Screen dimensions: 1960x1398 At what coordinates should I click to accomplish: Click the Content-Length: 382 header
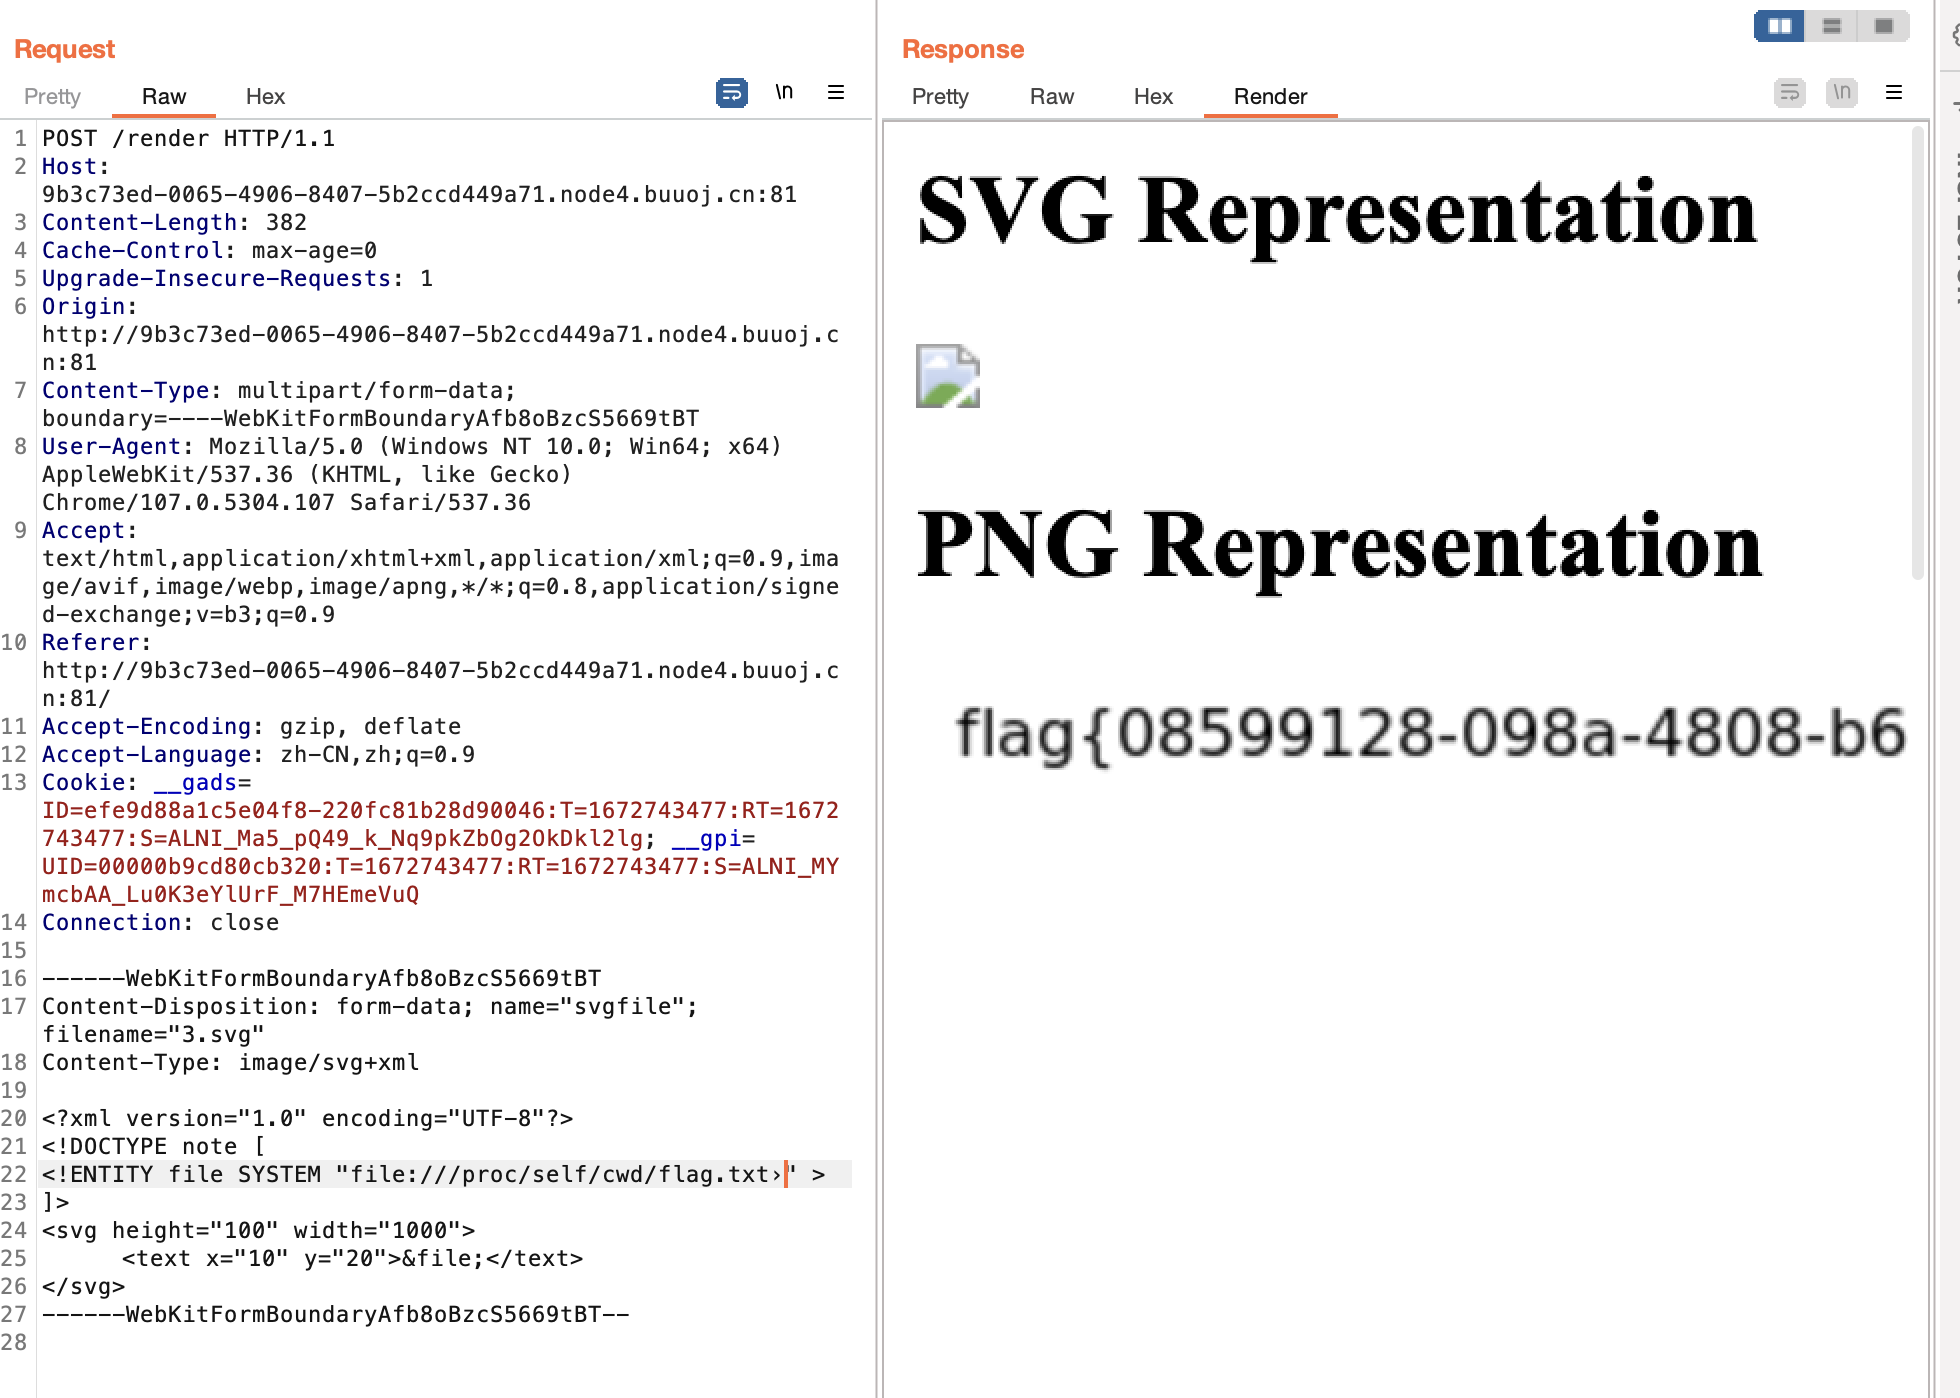click(174, 222)
